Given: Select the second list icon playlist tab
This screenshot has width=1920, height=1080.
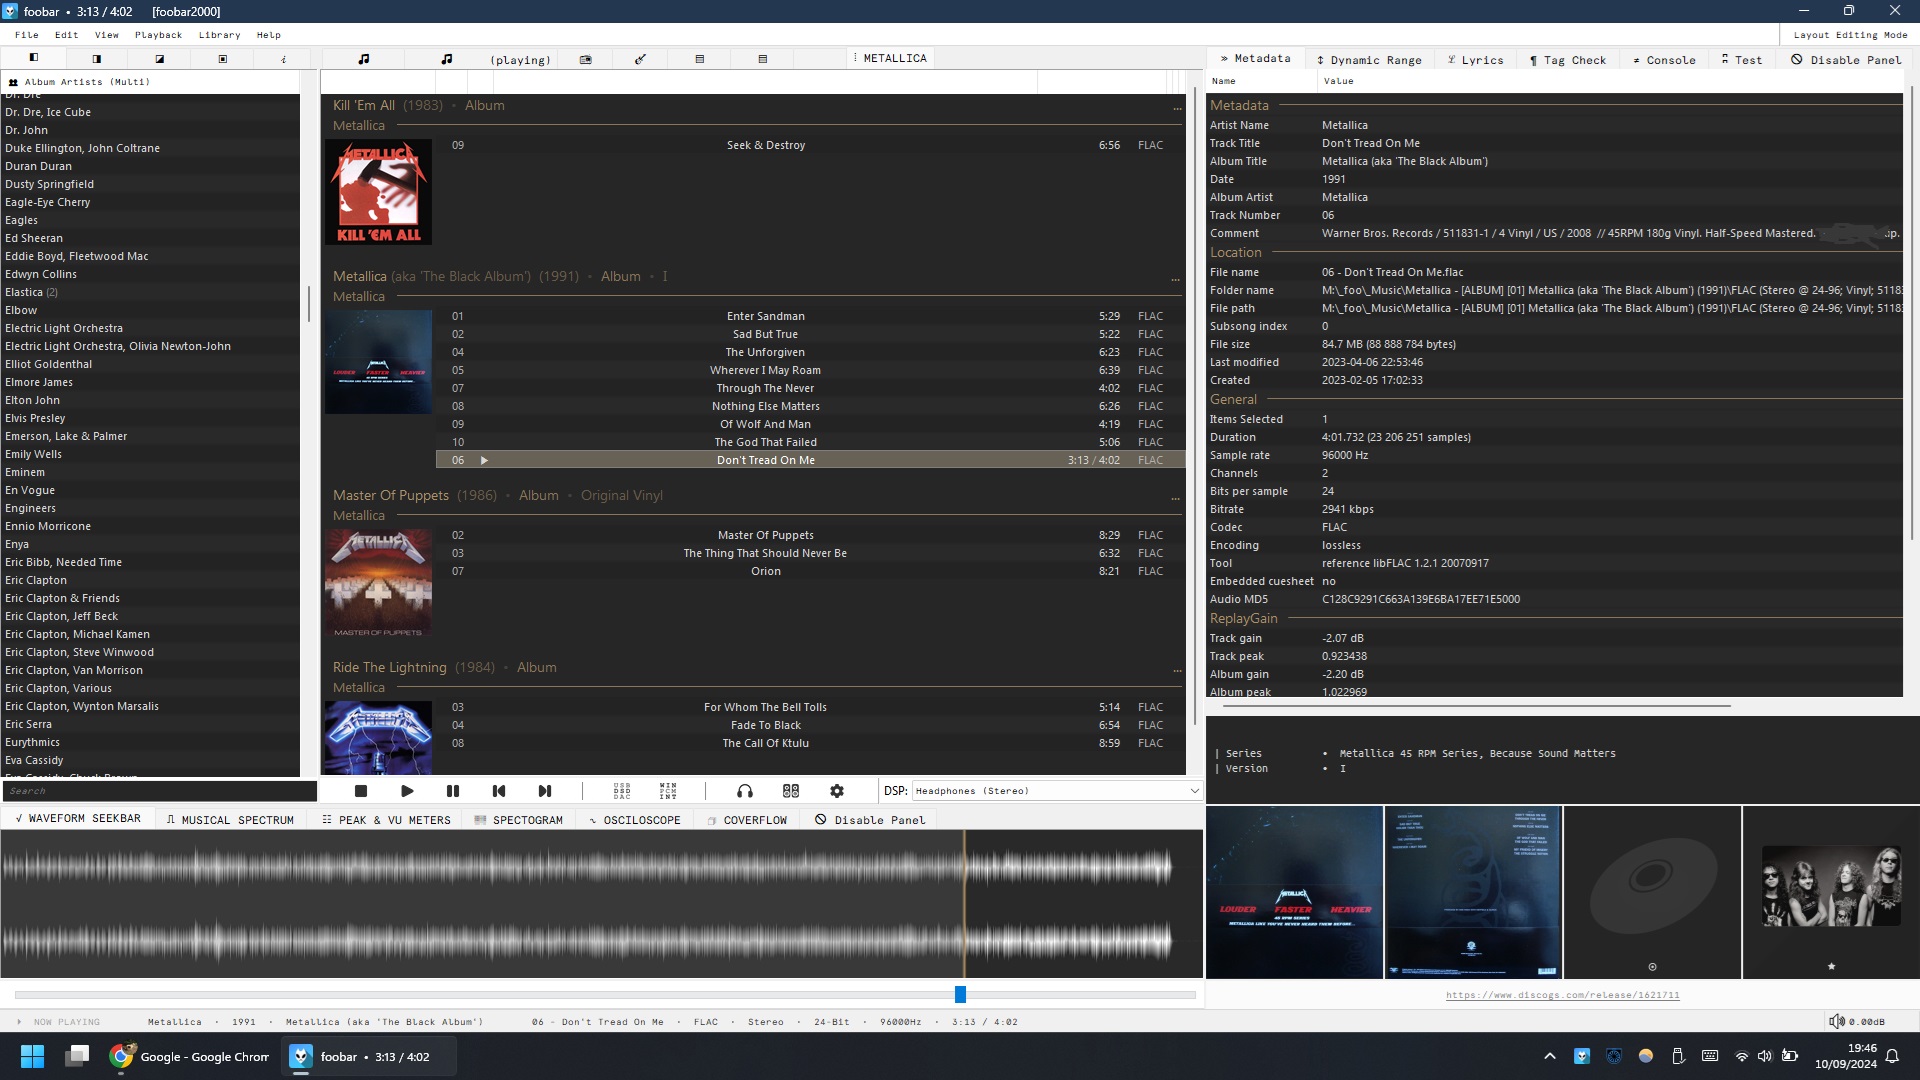Looking at the screenshot, I should click(x=762, y=59).
